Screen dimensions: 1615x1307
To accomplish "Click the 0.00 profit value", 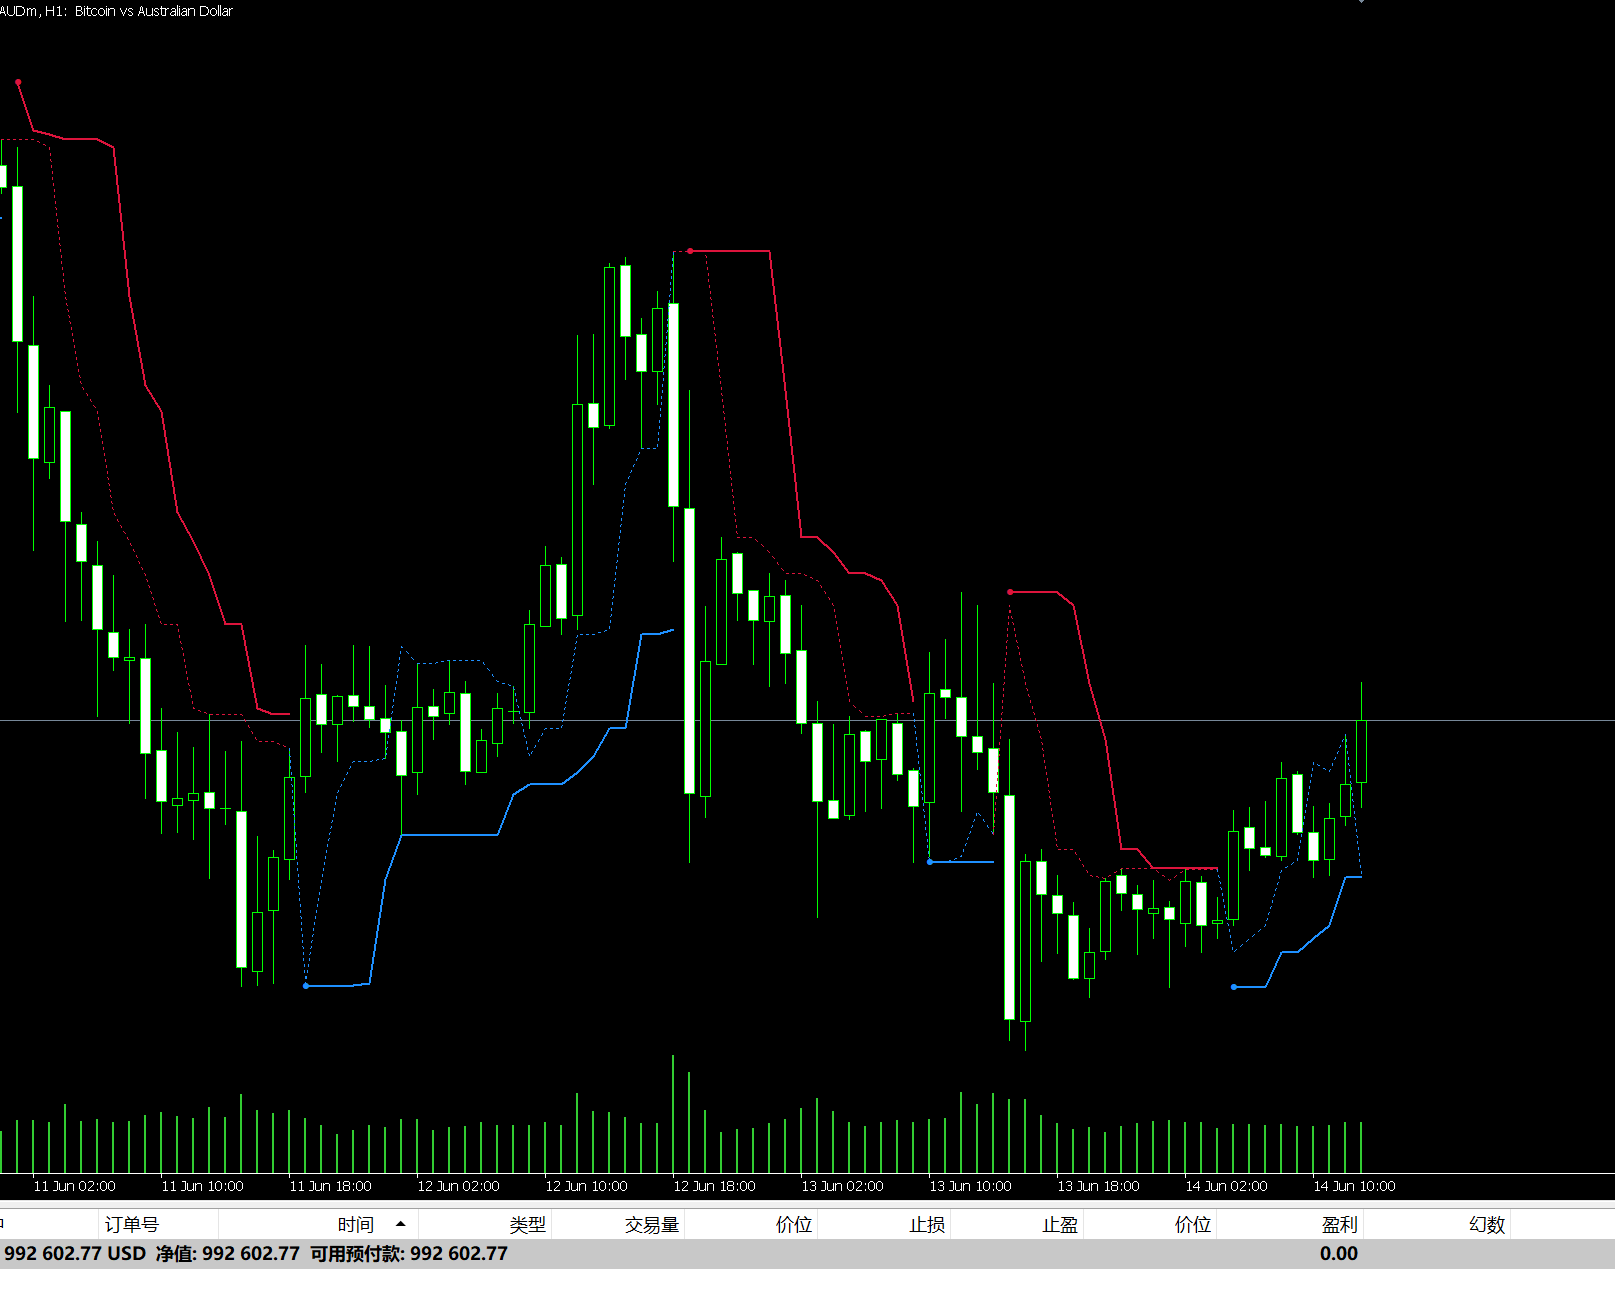I will tap(1339, 1254).
